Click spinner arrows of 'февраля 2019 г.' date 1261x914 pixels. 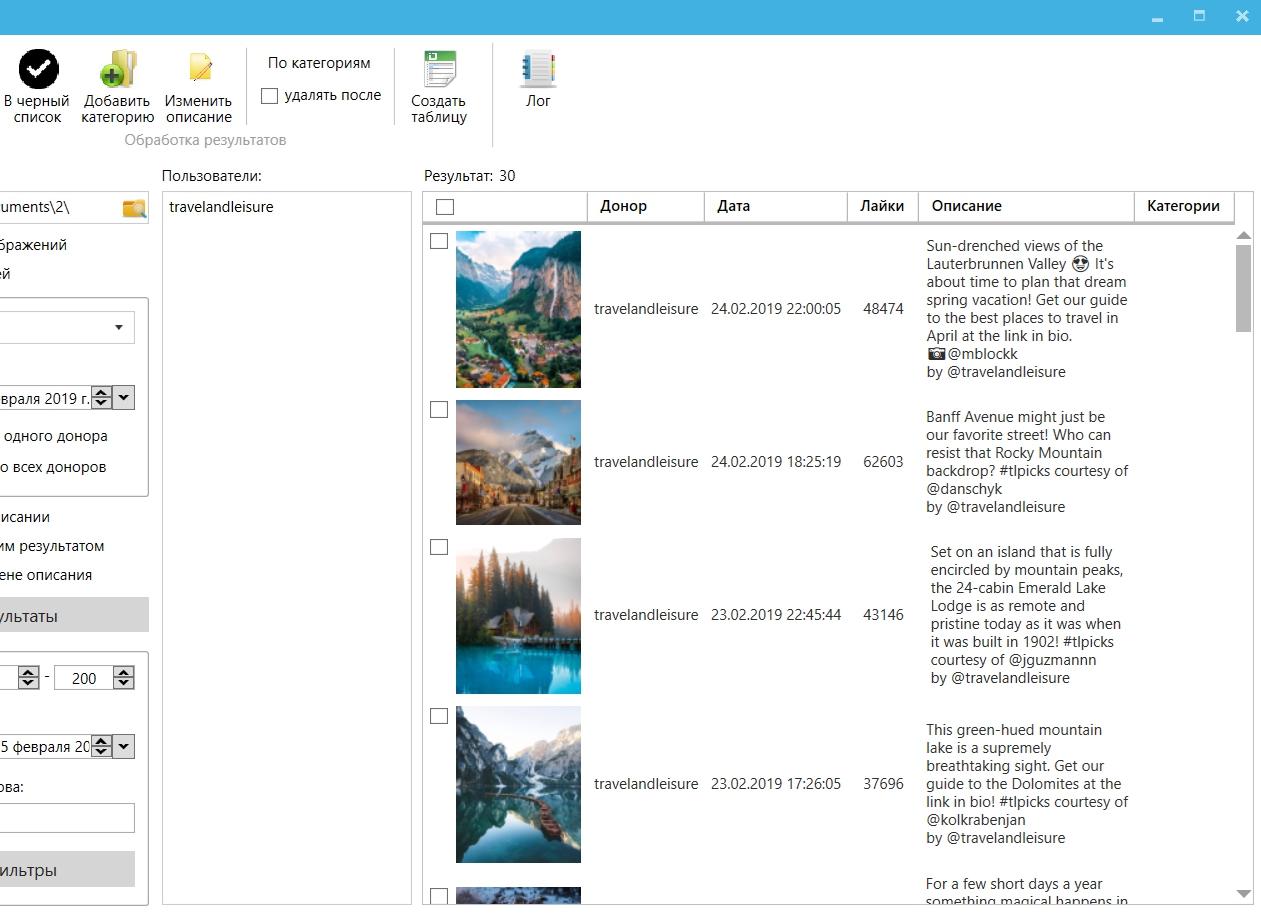102,398
